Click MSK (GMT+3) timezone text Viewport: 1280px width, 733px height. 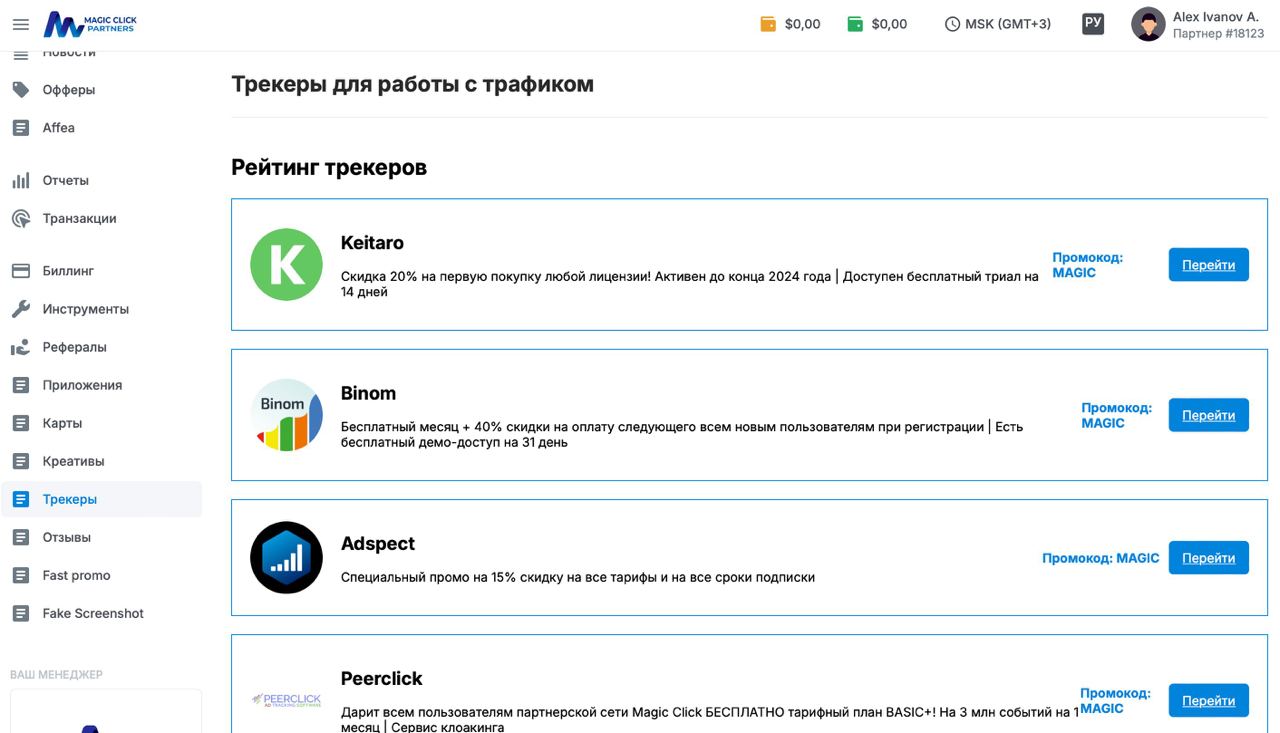[x=1008, y=24]
